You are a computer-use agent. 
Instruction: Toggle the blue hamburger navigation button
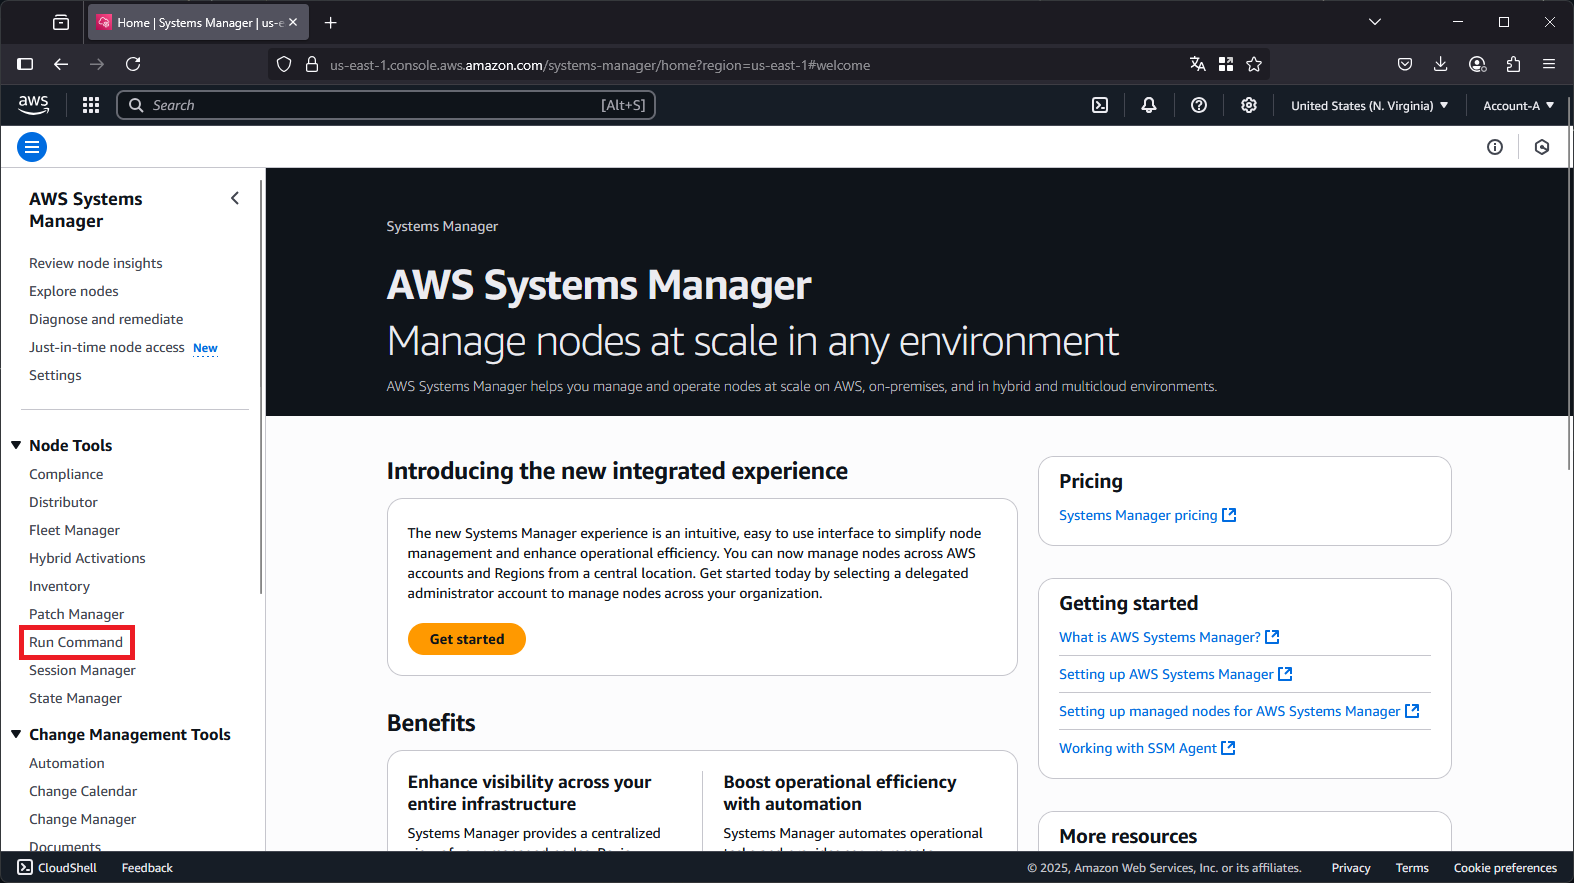(x=32, y=147)
